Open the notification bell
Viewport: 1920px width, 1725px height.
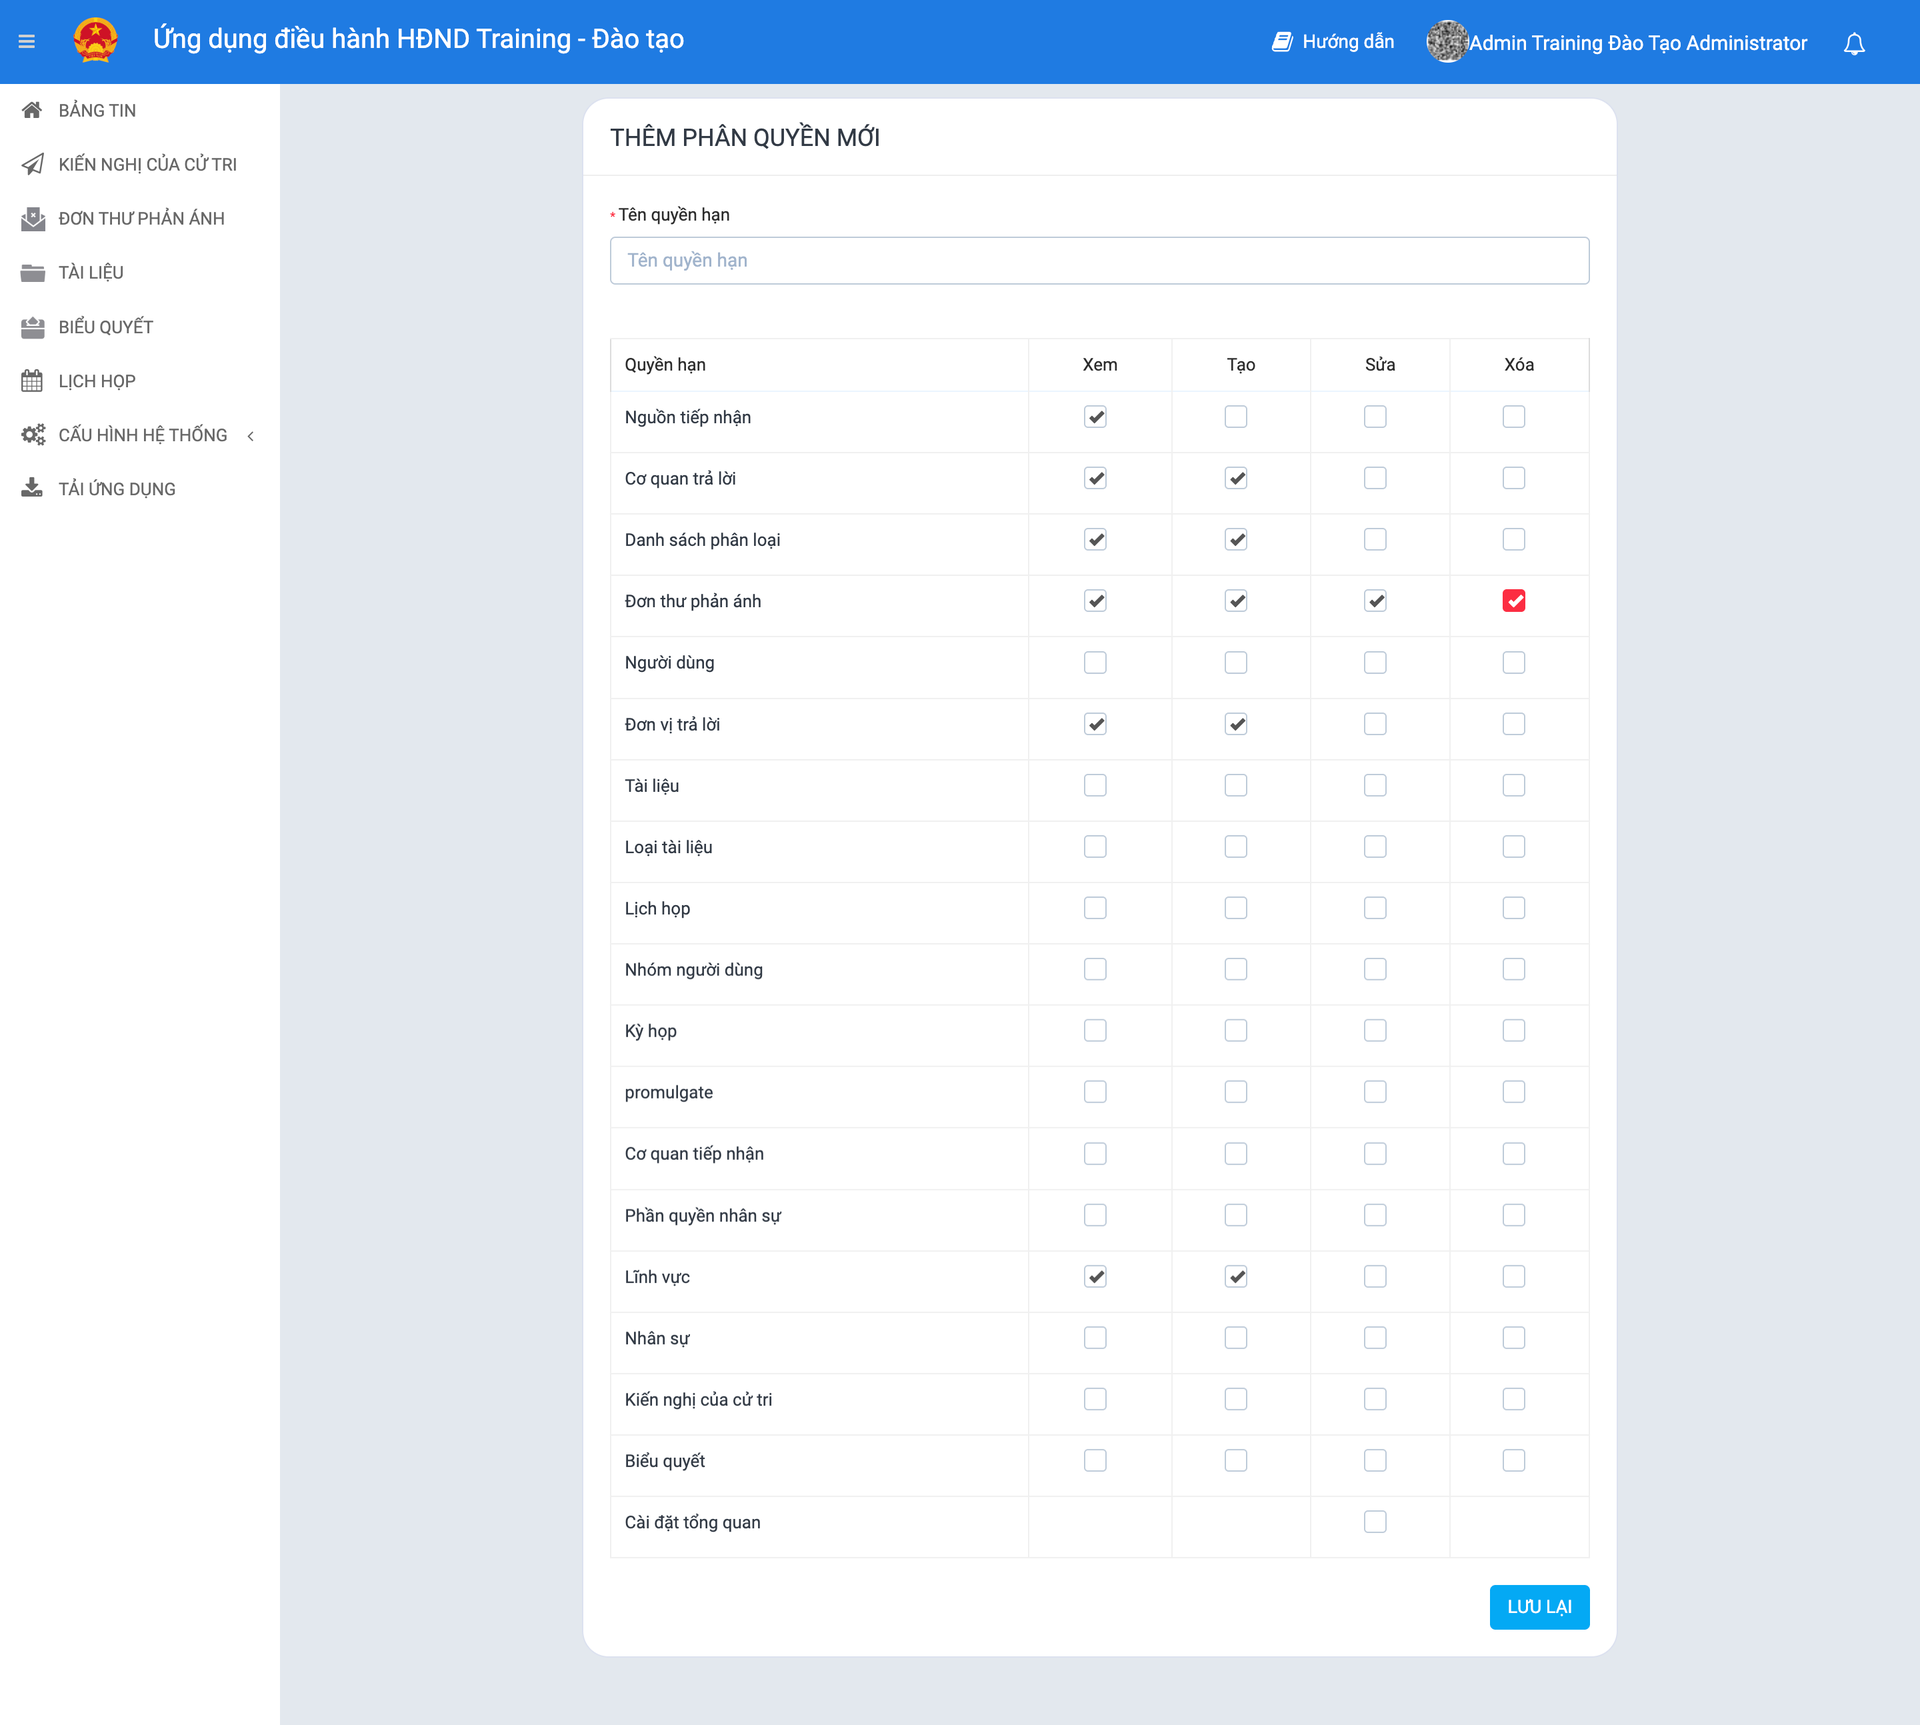point(1854,44)
